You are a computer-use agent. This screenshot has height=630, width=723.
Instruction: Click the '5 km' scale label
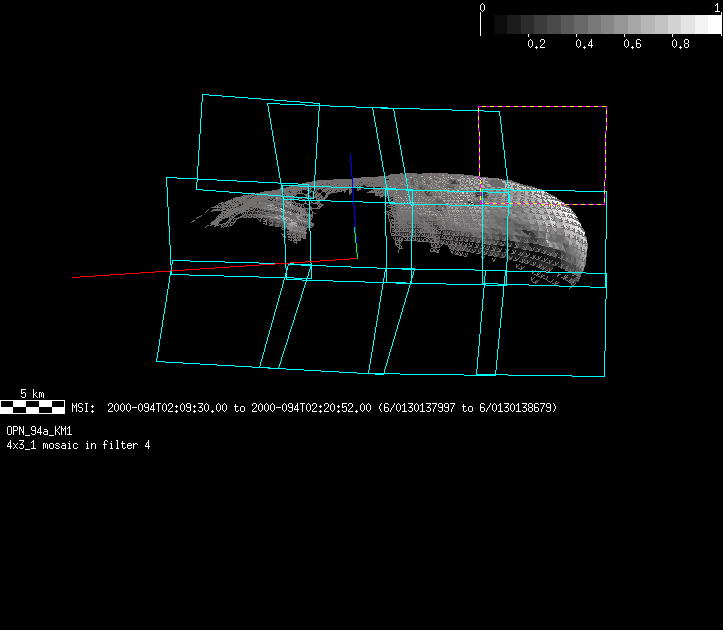point(32,394)
